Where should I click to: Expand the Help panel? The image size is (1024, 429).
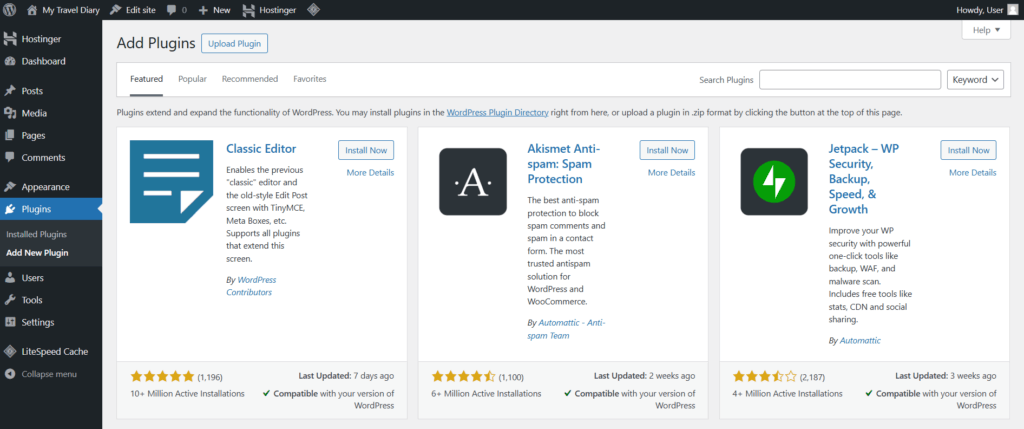[x=985, y=31]
